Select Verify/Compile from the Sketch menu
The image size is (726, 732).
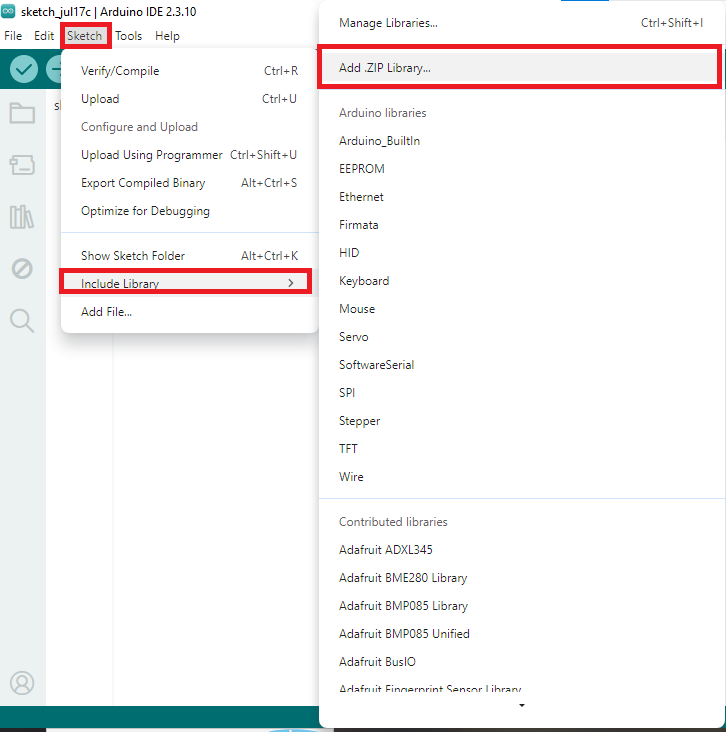[189, 71]
